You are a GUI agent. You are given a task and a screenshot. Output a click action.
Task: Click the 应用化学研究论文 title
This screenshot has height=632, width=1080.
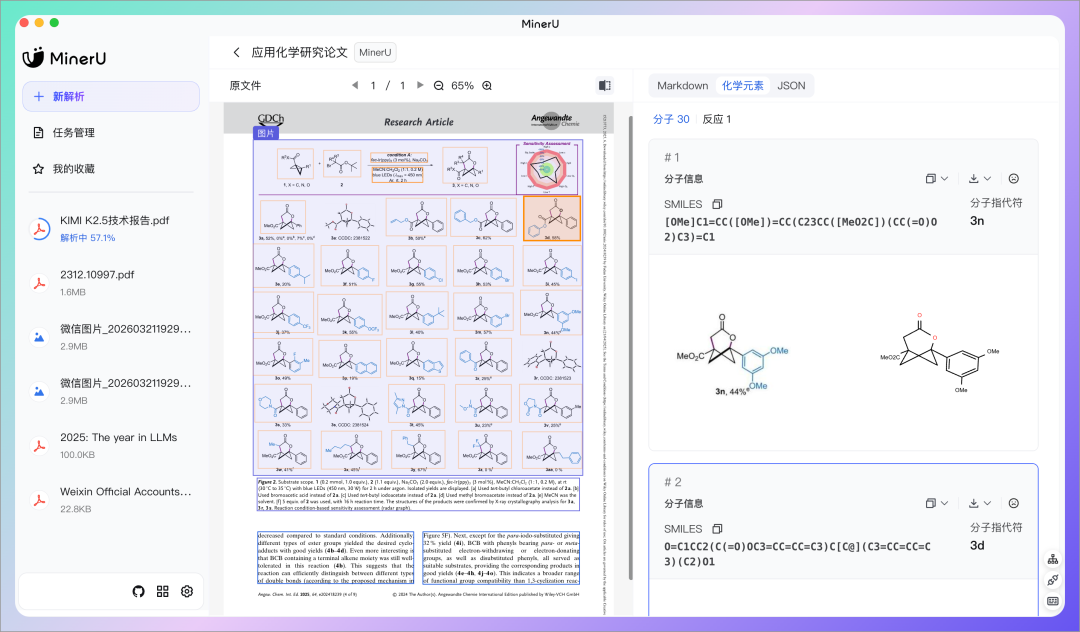click(299, 52)
